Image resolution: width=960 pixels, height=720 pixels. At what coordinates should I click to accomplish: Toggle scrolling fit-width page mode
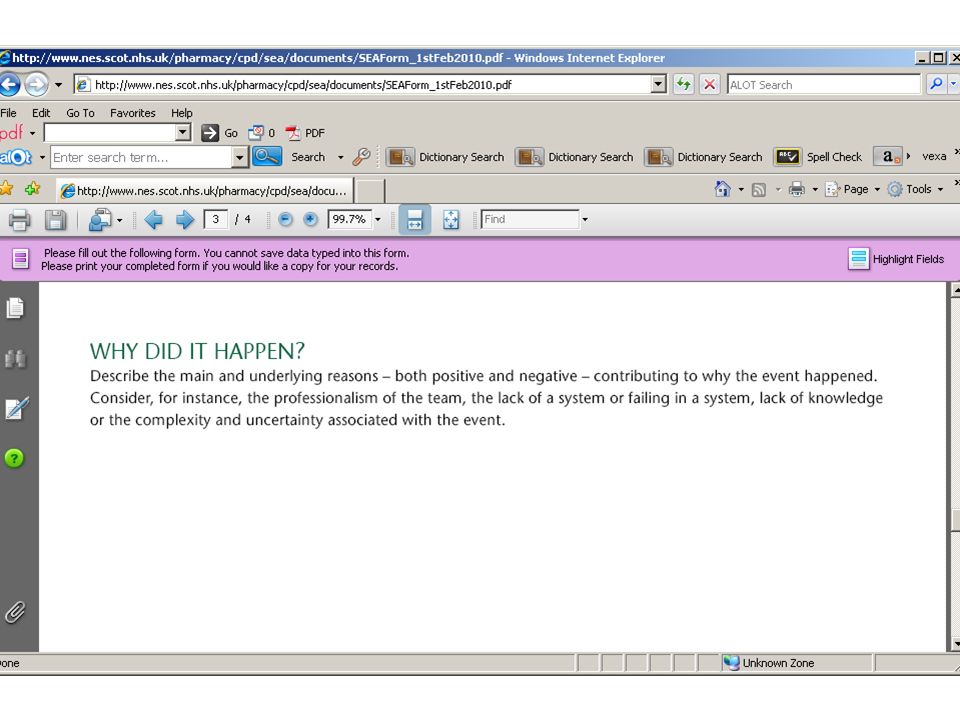(414, 219)
